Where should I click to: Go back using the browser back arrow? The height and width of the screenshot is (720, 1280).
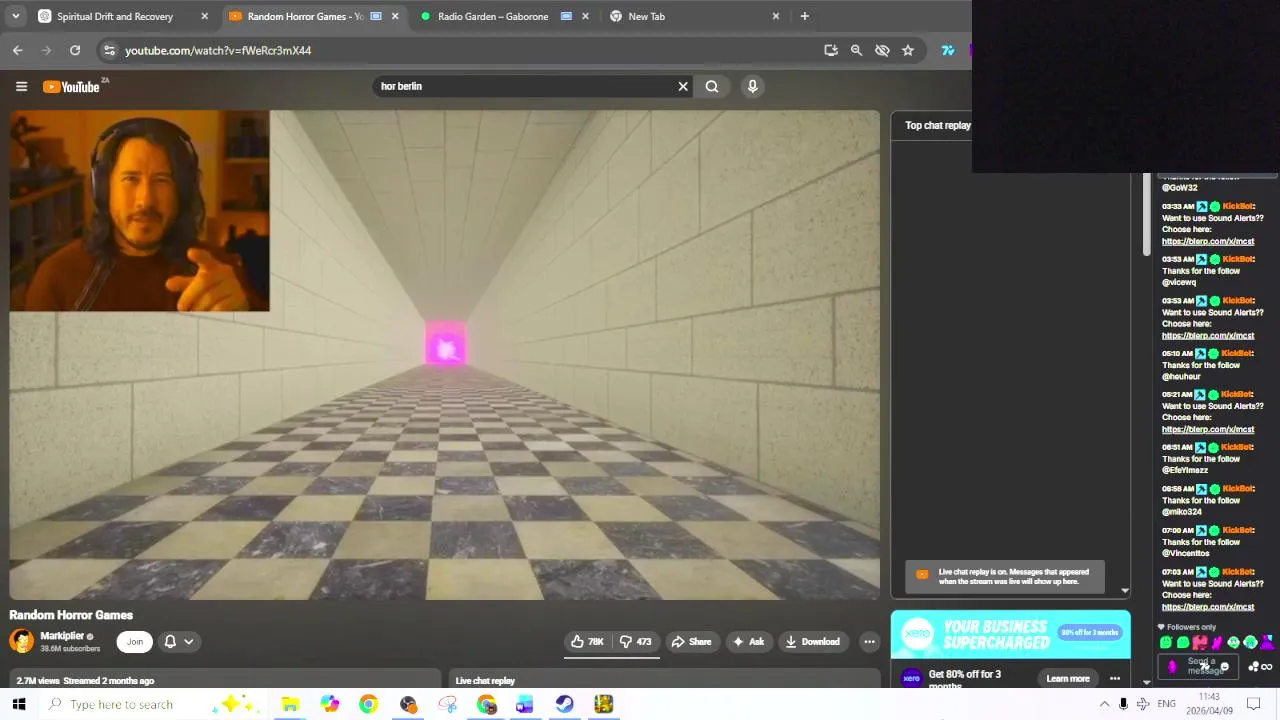pyautogui.click(x=18, y=50)
